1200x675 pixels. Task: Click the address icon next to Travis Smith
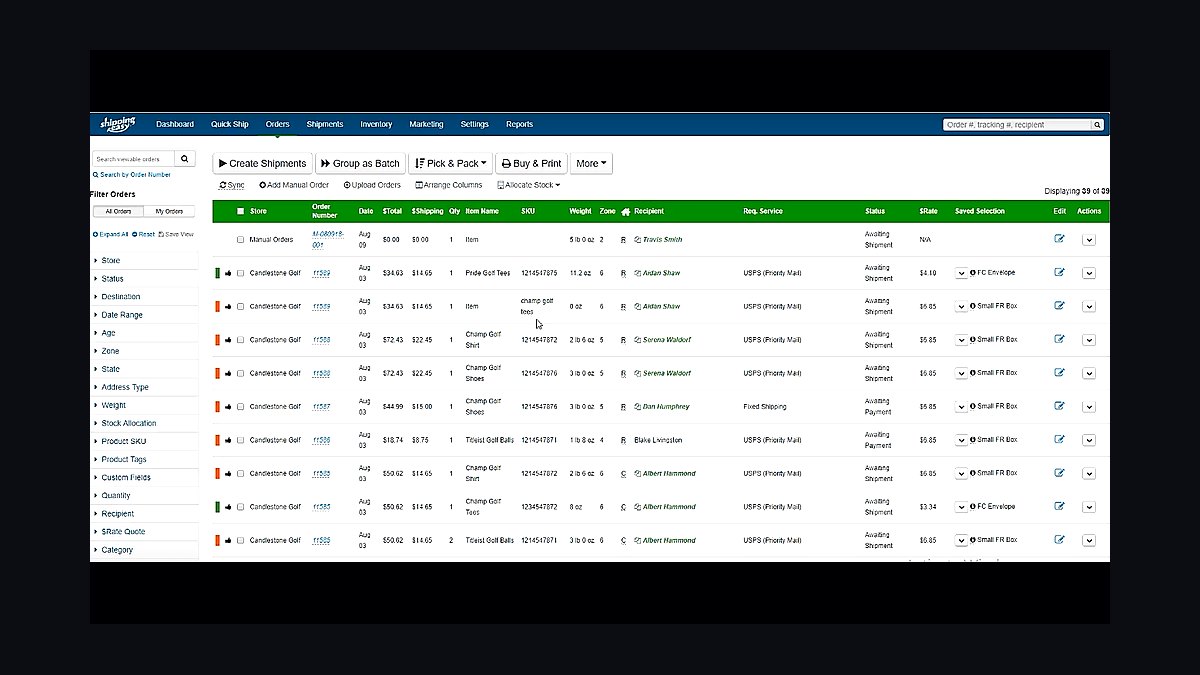pyautogui.click(x=637, y=240)
